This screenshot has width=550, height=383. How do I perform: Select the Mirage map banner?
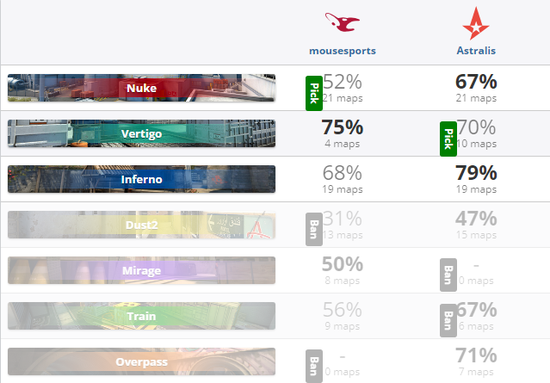click(x=141, y=270)
